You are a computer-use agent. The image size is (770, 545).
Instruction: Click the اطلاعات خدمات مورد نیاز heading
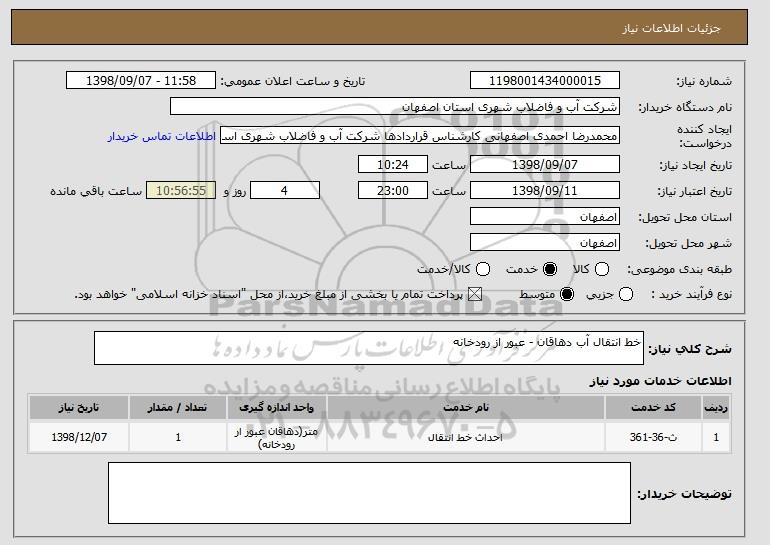point(660,381)
